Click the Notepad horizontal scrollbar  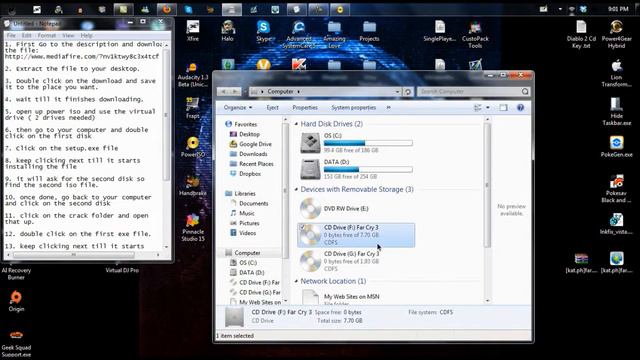click(73, 255)
